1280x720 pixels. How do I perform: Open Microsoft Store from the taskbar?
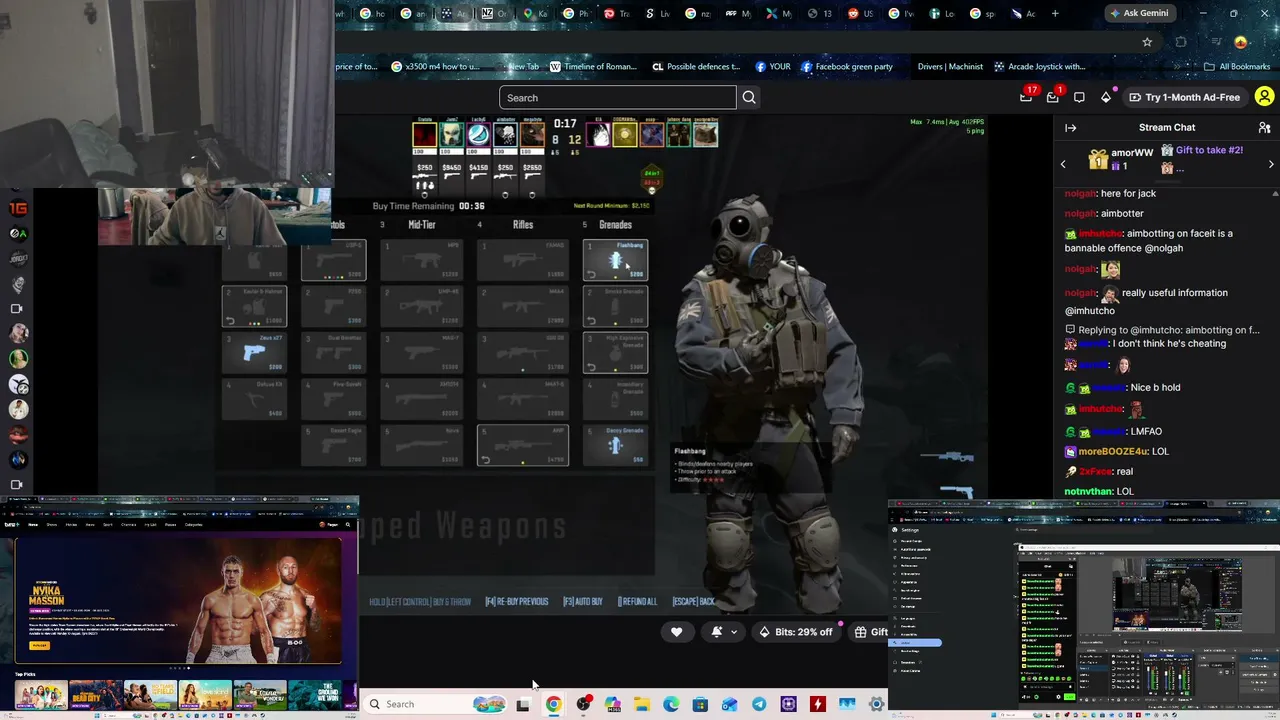click(x=700, y=704)
